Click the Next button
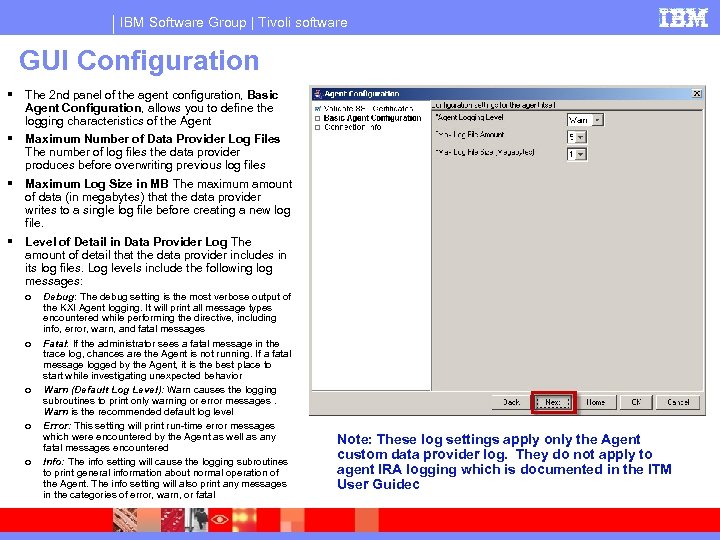This screenshot has height=540, width=720. tap(553, 402)
